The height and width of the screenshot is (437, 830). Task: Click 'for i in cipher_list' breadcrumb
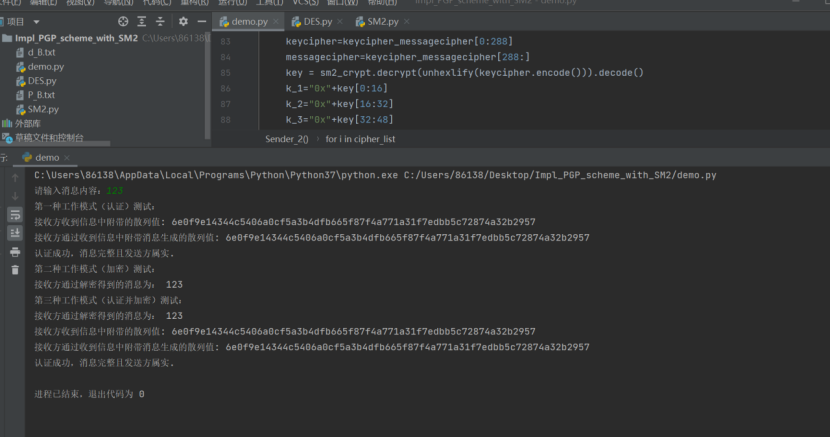pyautogui.click(x=360, y=139)
